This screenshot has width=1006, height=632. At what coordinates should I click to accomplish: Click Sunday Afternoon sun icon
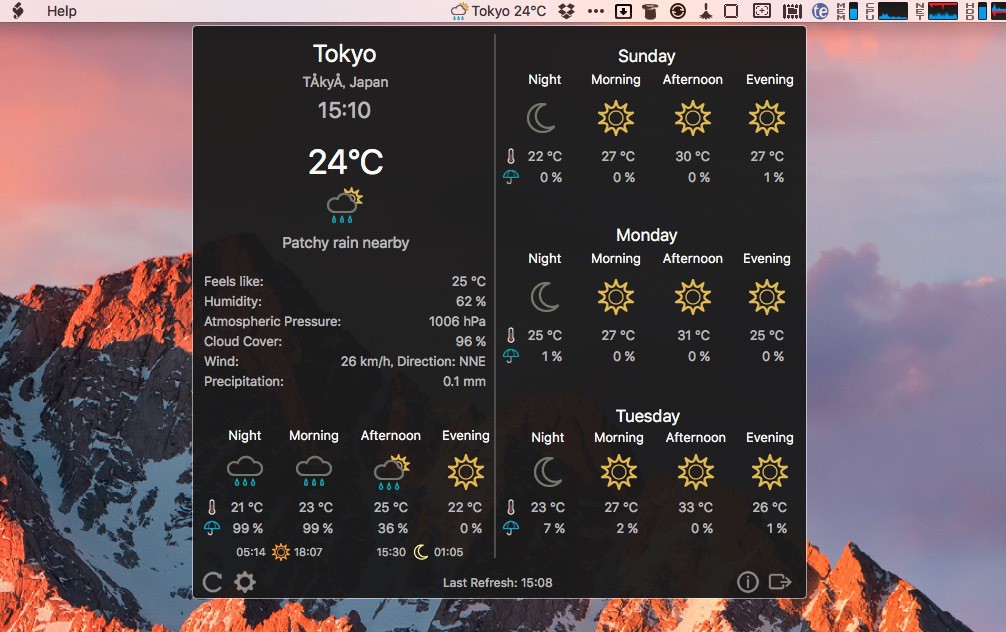pyautogui.click(x=693, y=118)
